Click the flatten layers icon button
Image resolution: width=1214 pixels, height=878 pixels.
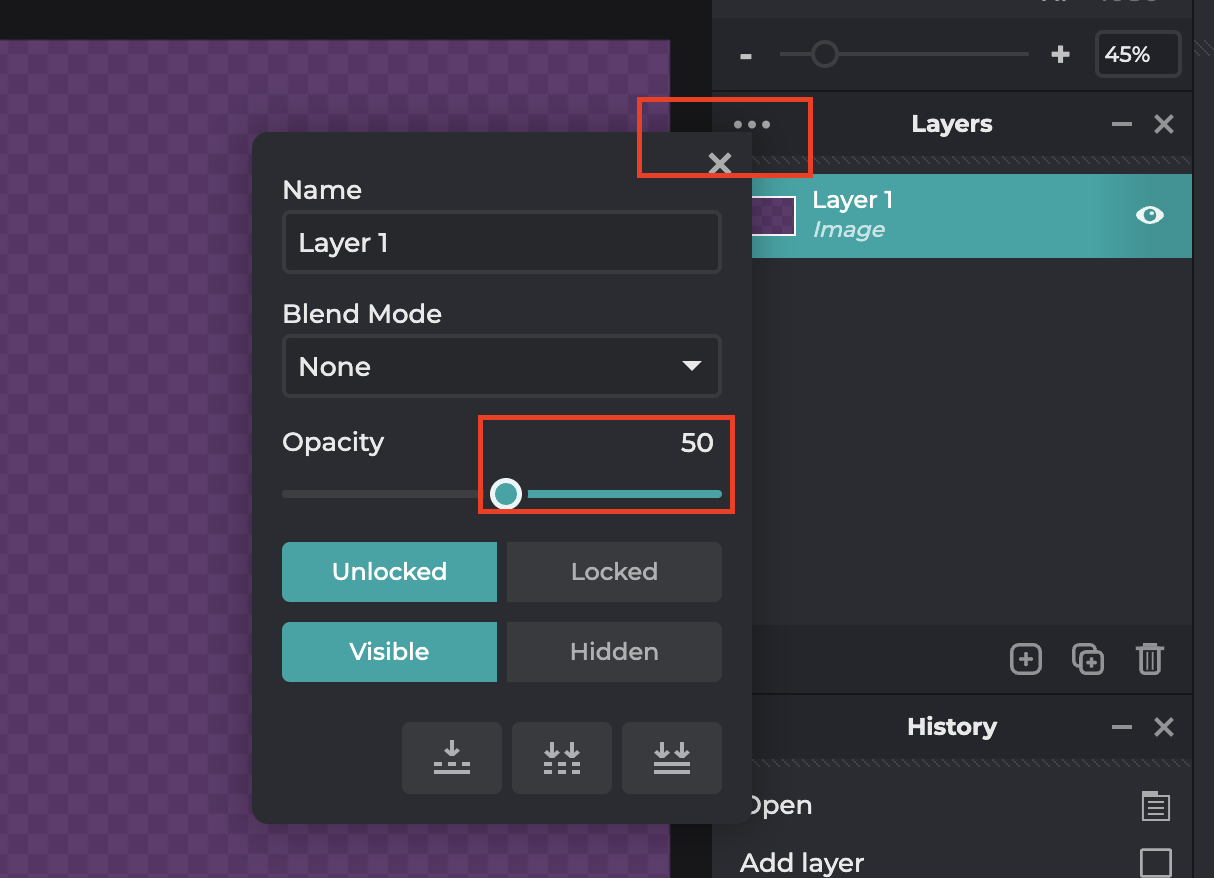672,758
